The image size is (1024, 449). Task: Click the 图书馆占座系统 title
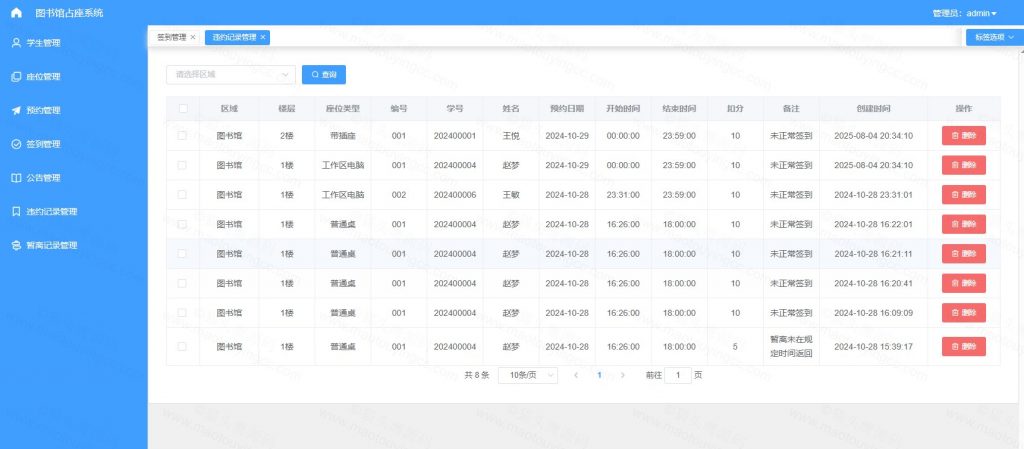pos(69,13)
